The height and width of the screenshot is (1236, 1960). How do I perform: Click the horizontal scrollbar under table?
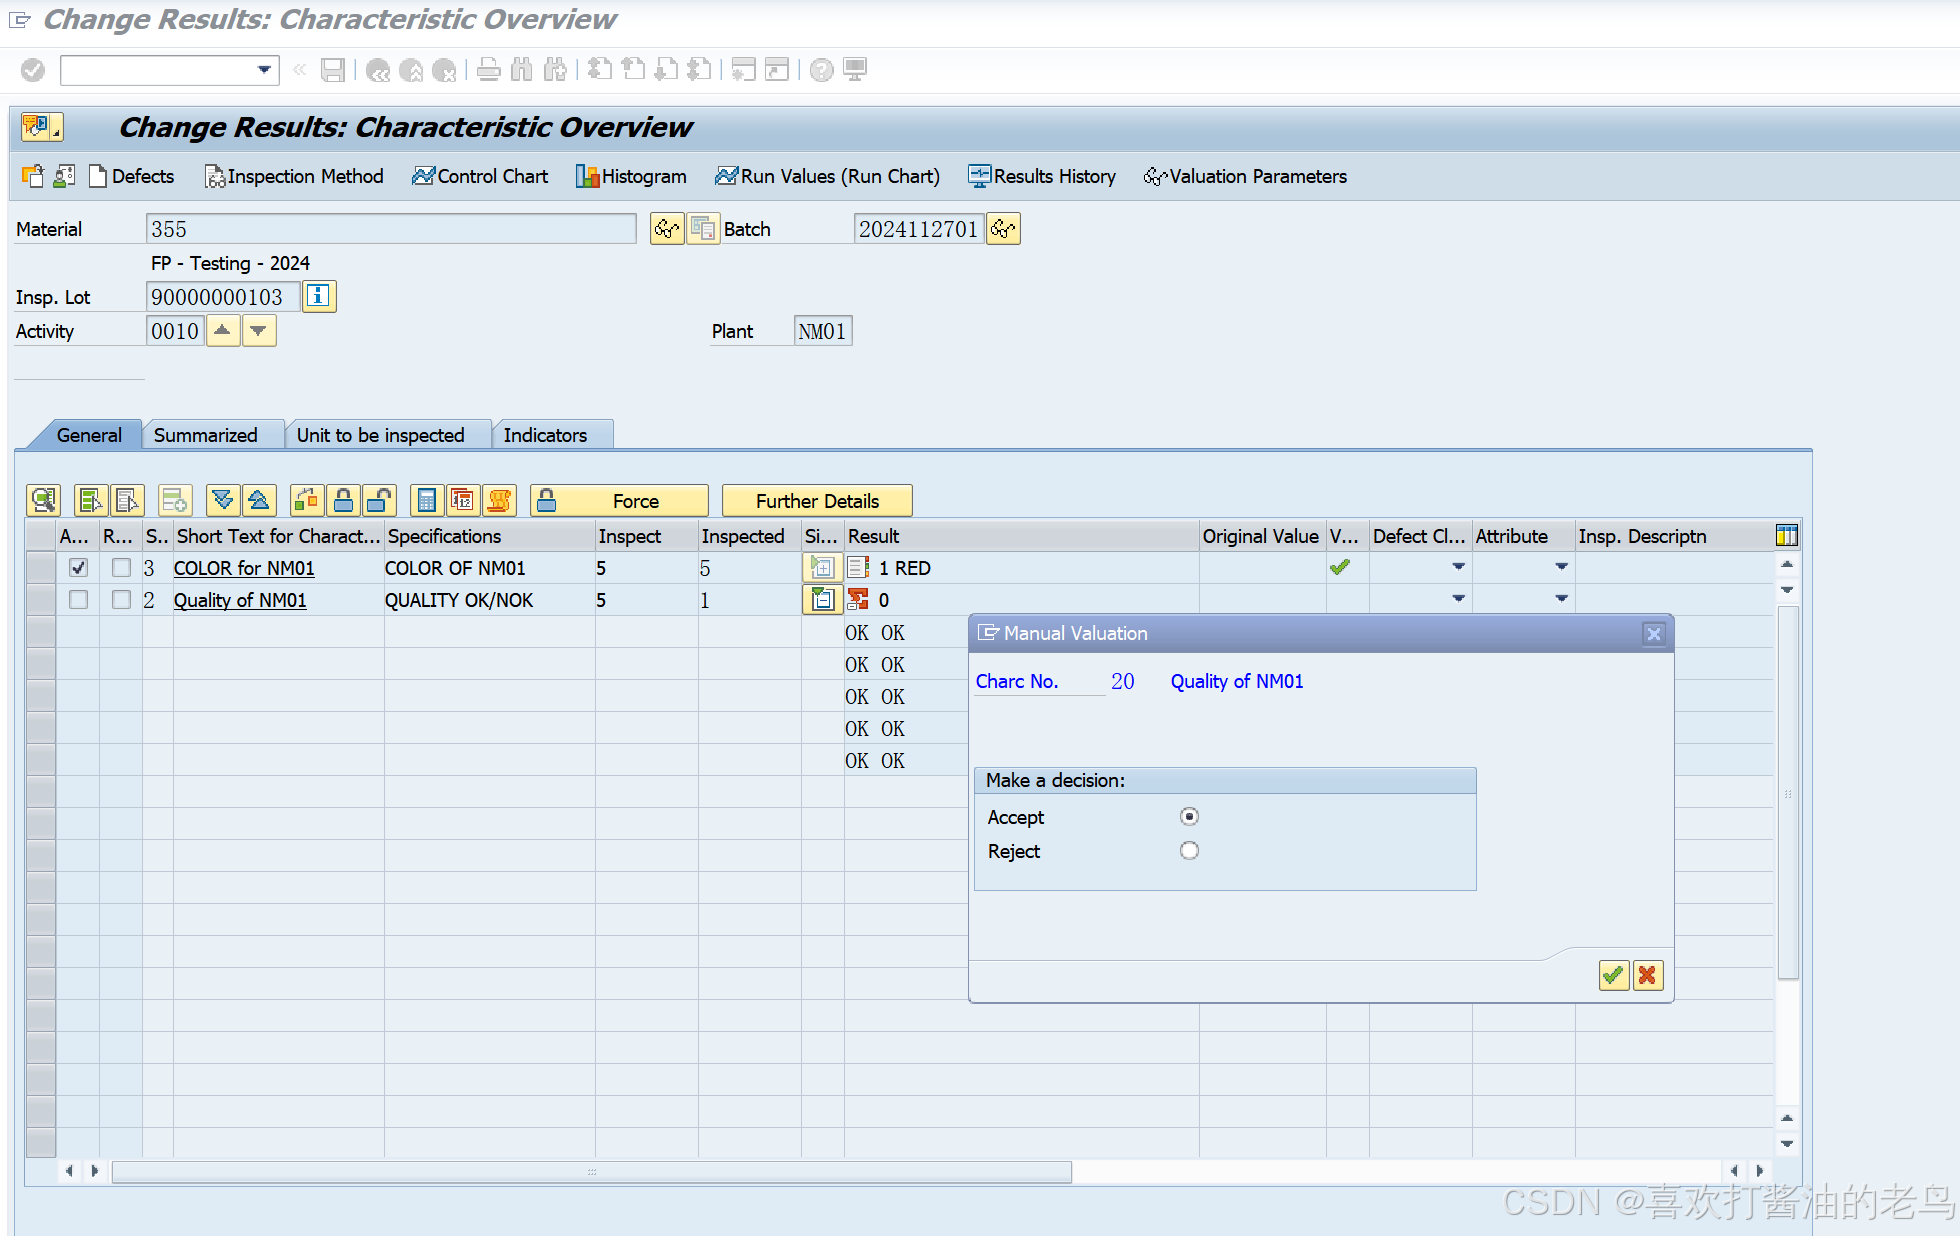click(591, 1171)
